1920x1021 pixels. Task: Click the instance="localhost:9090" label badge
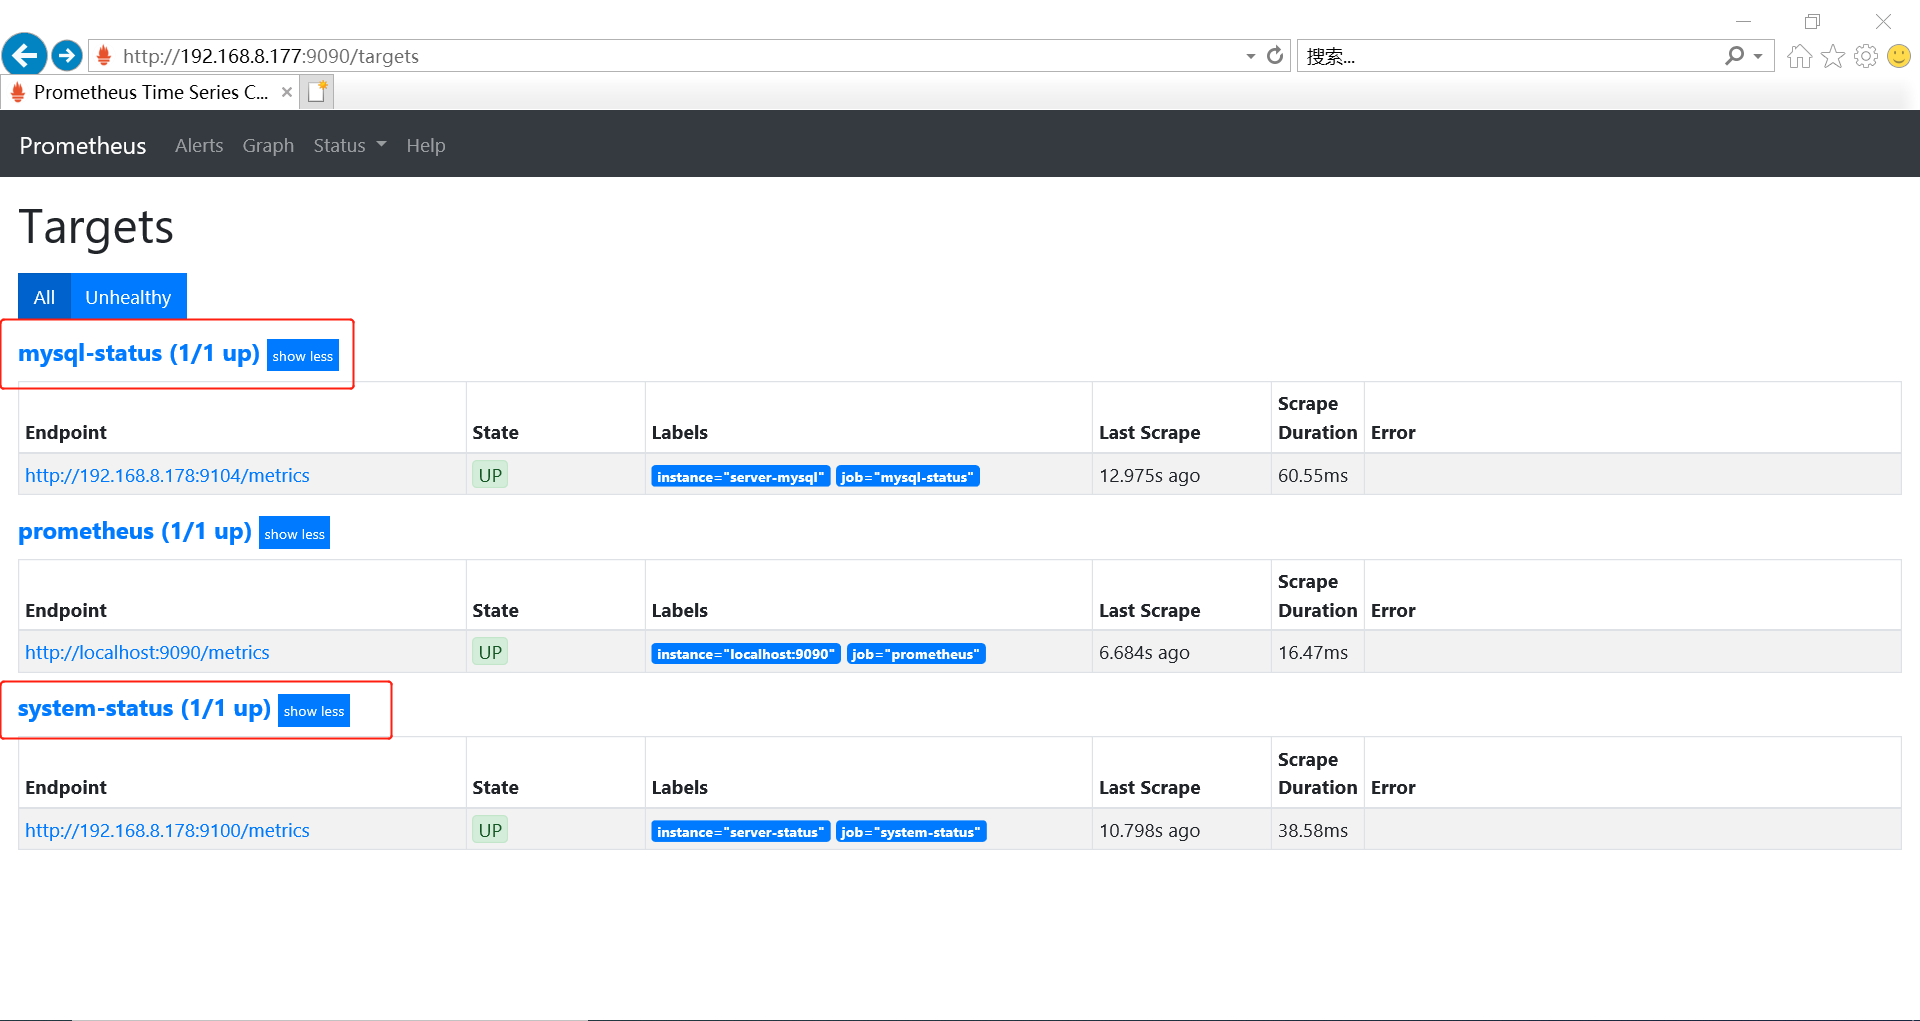746,654
